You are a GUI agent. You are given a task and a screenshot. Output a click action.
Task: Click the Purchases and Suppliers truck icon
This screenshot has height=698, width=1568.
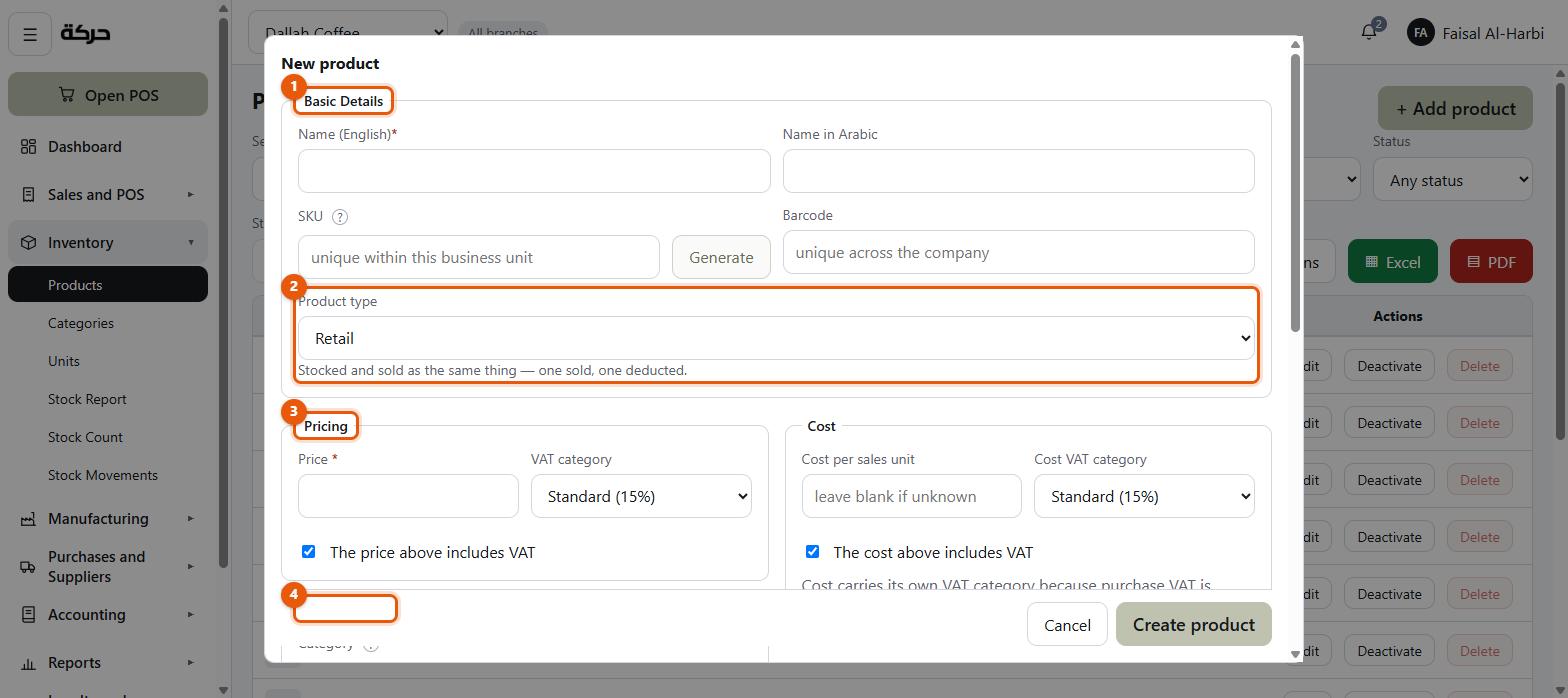point(28,567)
